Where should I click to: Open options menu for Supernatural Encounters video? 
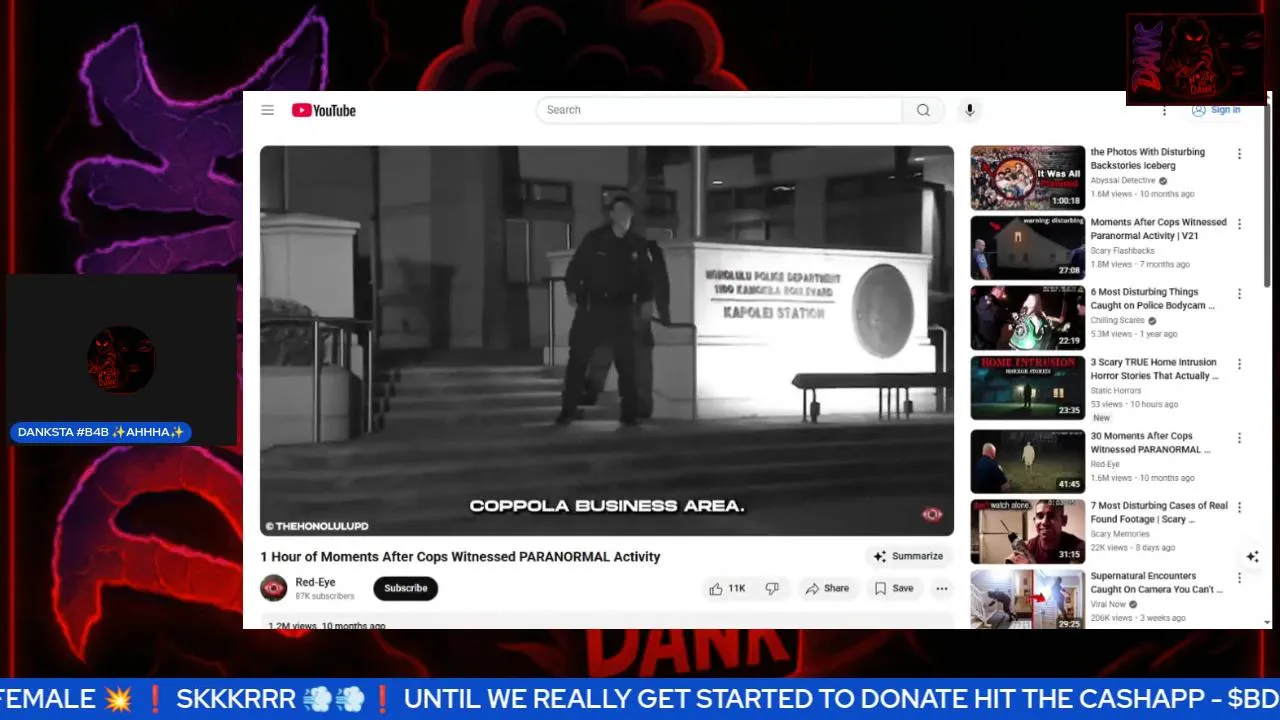coord(1239,578)
